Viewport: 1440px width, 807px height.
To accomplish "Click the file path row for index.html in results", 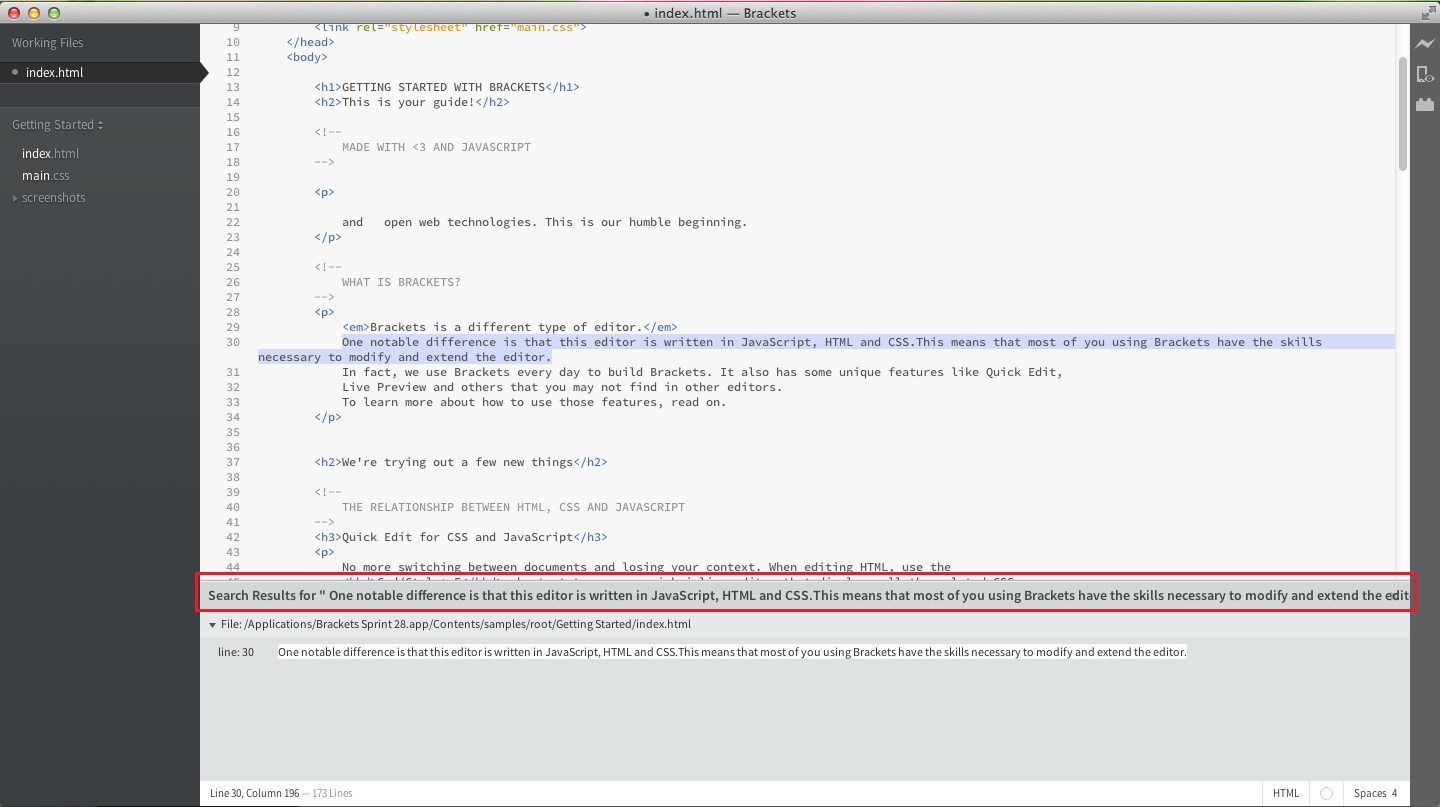I will [805, 624].
